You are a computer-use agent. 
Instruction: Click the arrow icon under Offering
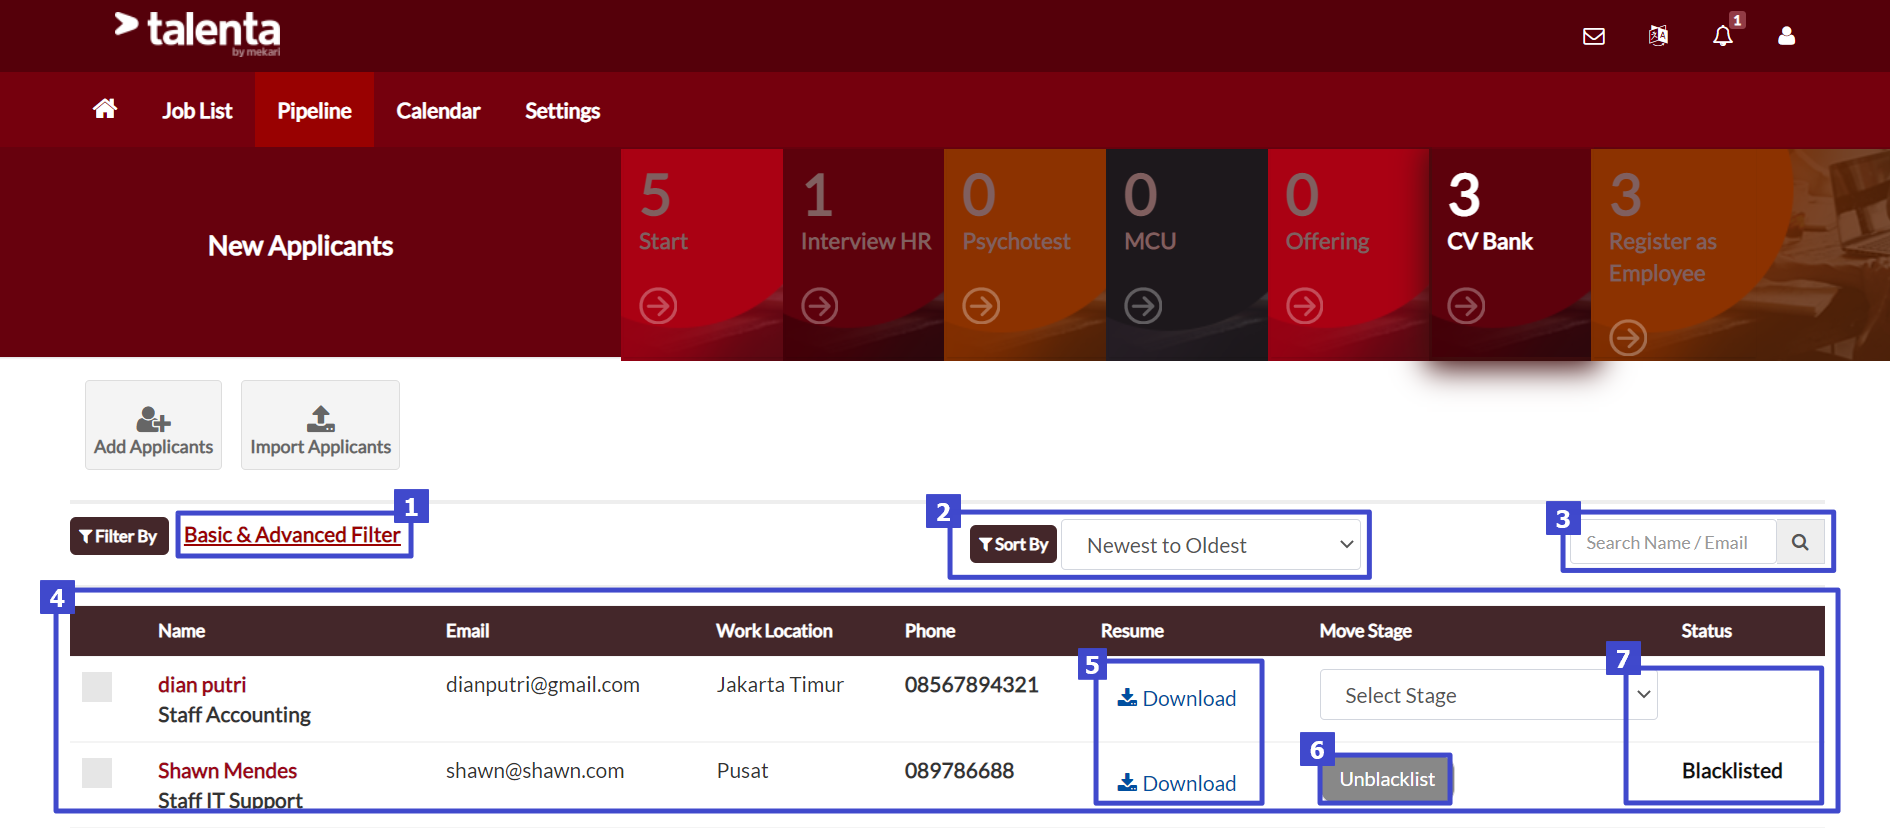(1305, 305)
